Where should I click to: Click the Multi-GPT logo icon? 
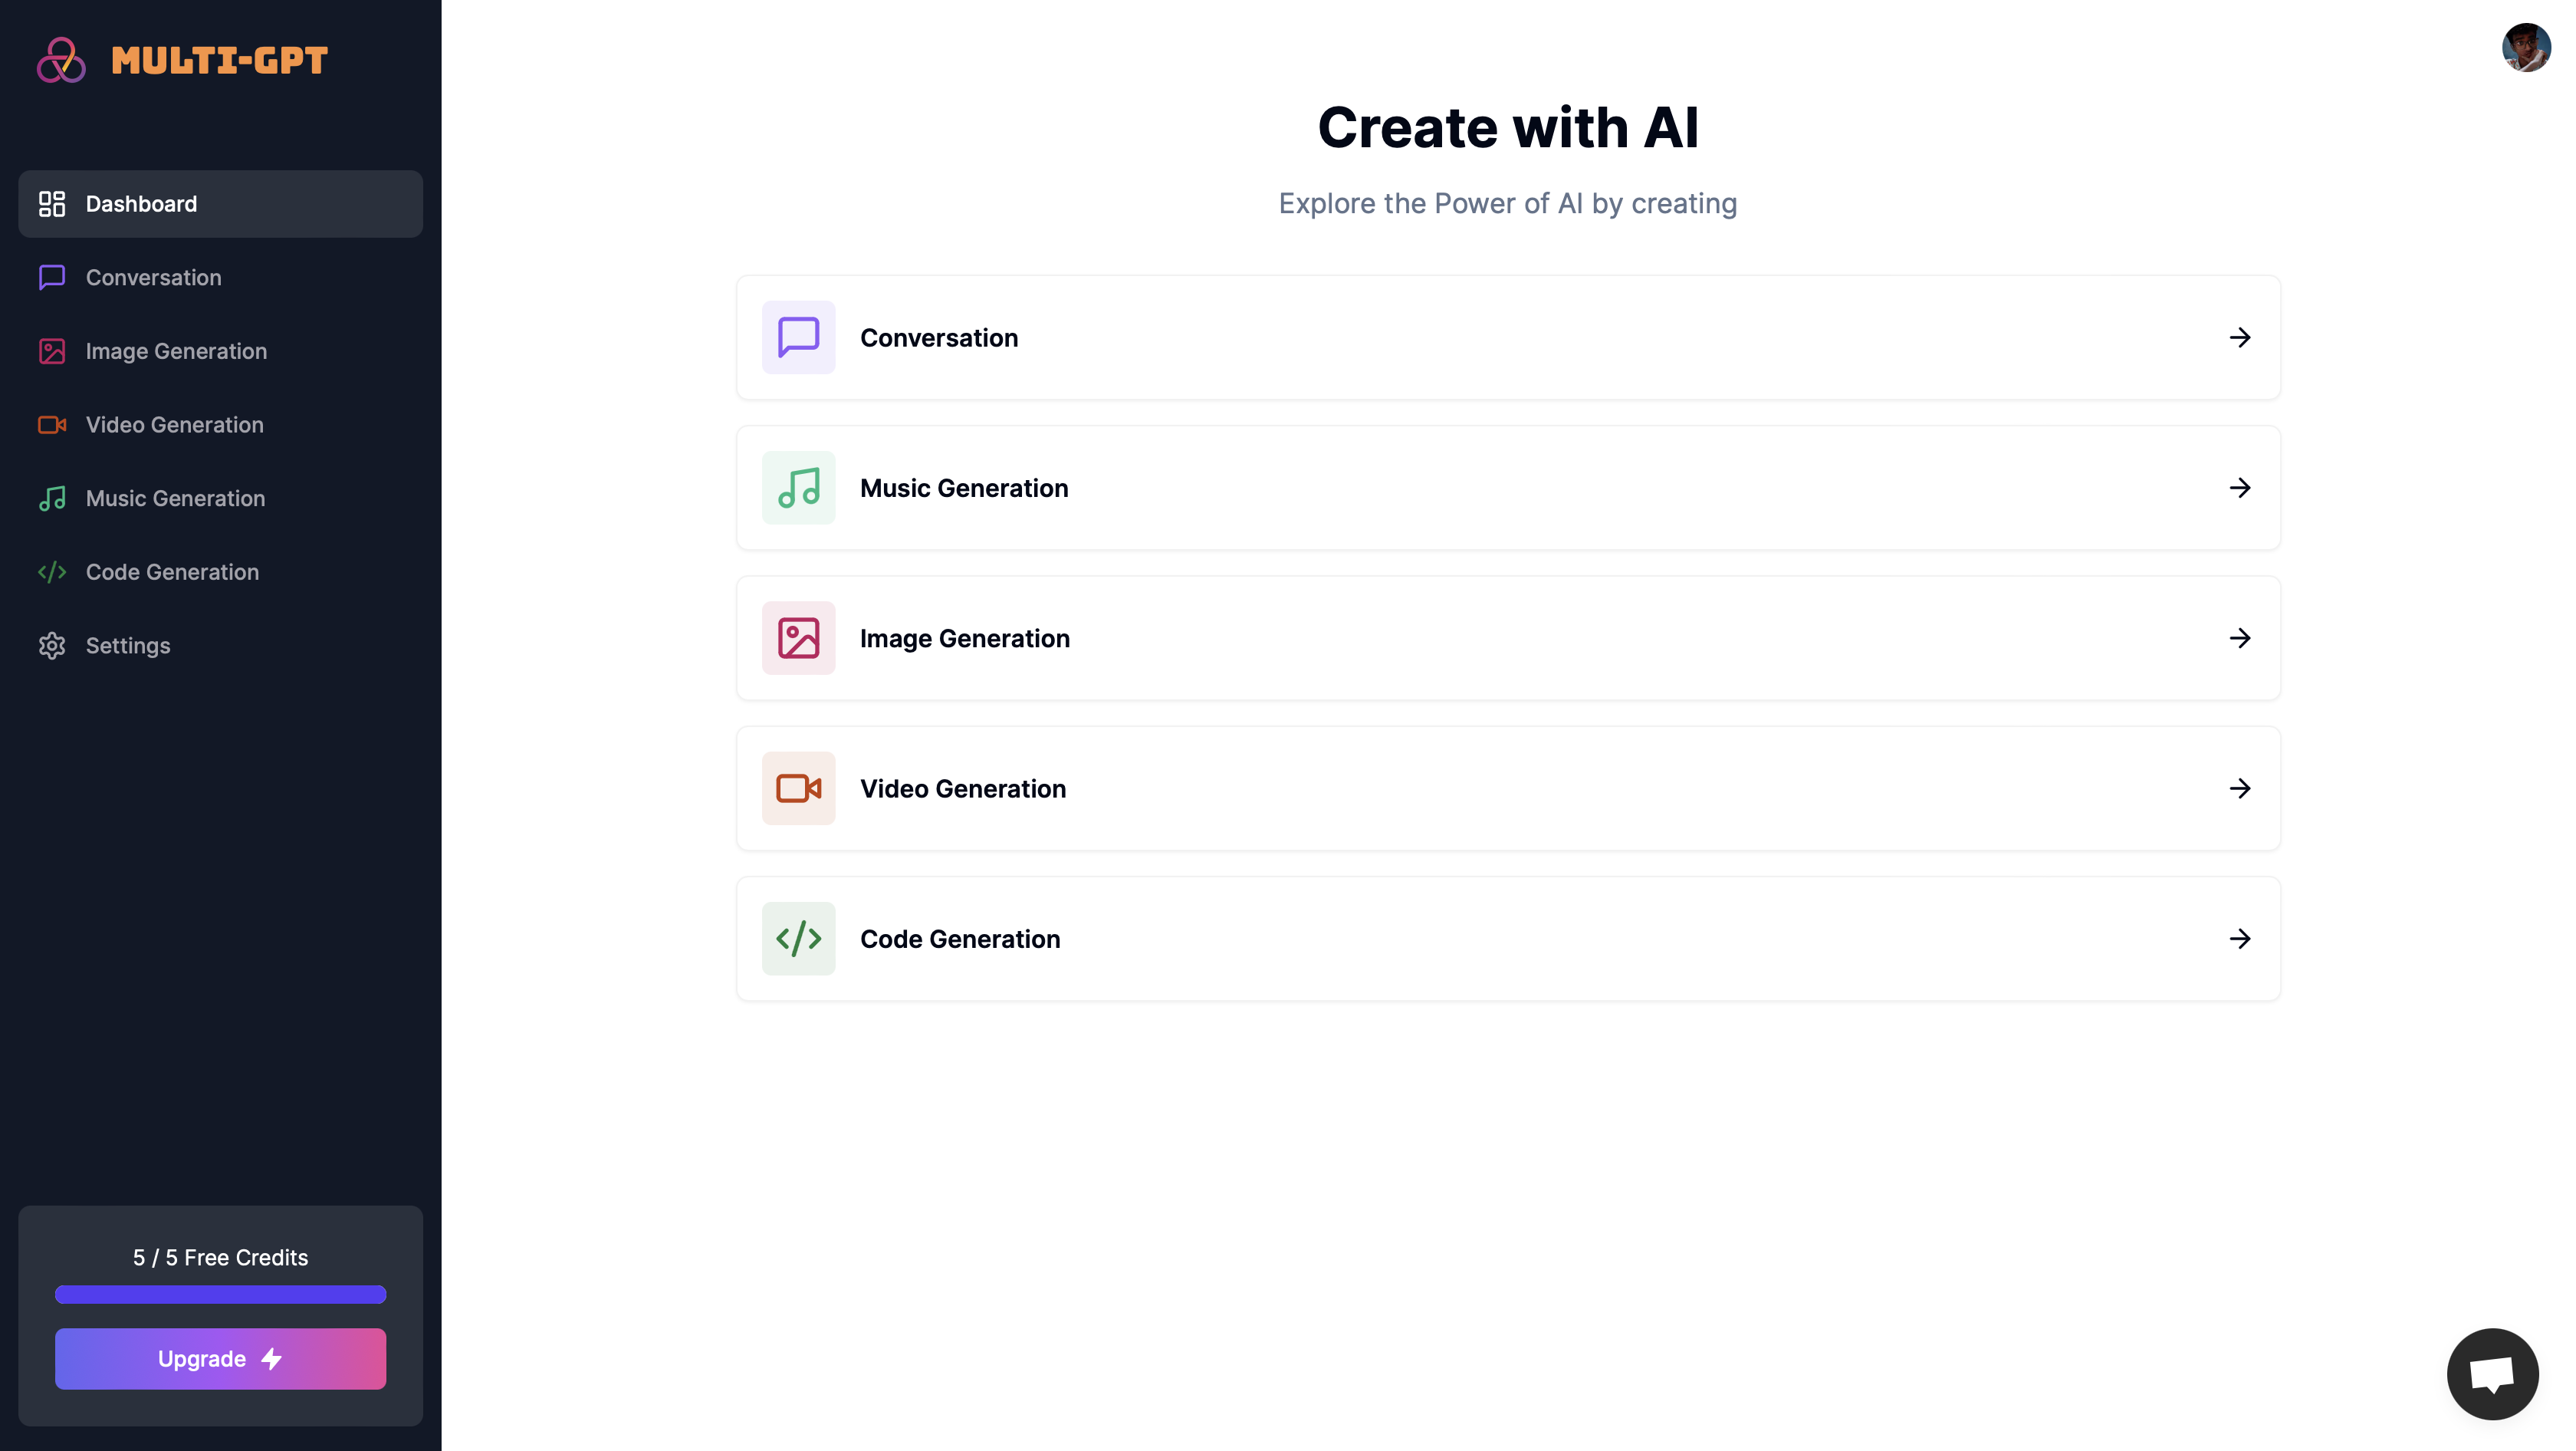tap(62, 60)
